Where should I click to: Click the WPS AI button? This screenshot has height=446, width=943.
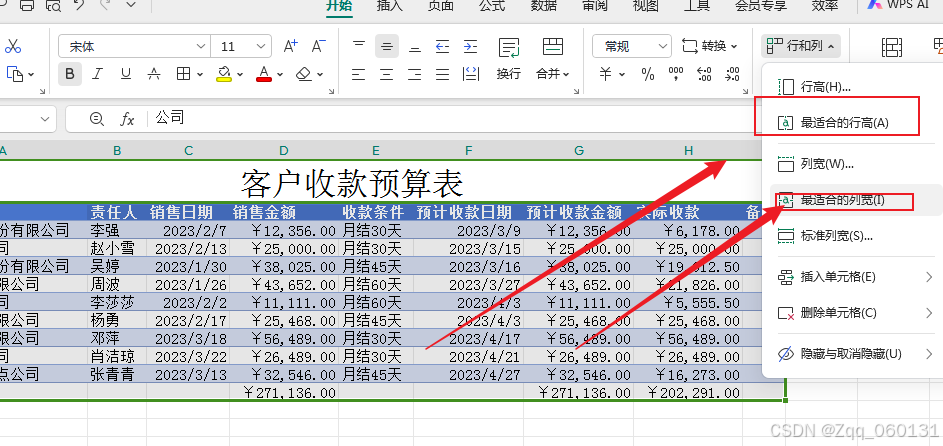899,5
